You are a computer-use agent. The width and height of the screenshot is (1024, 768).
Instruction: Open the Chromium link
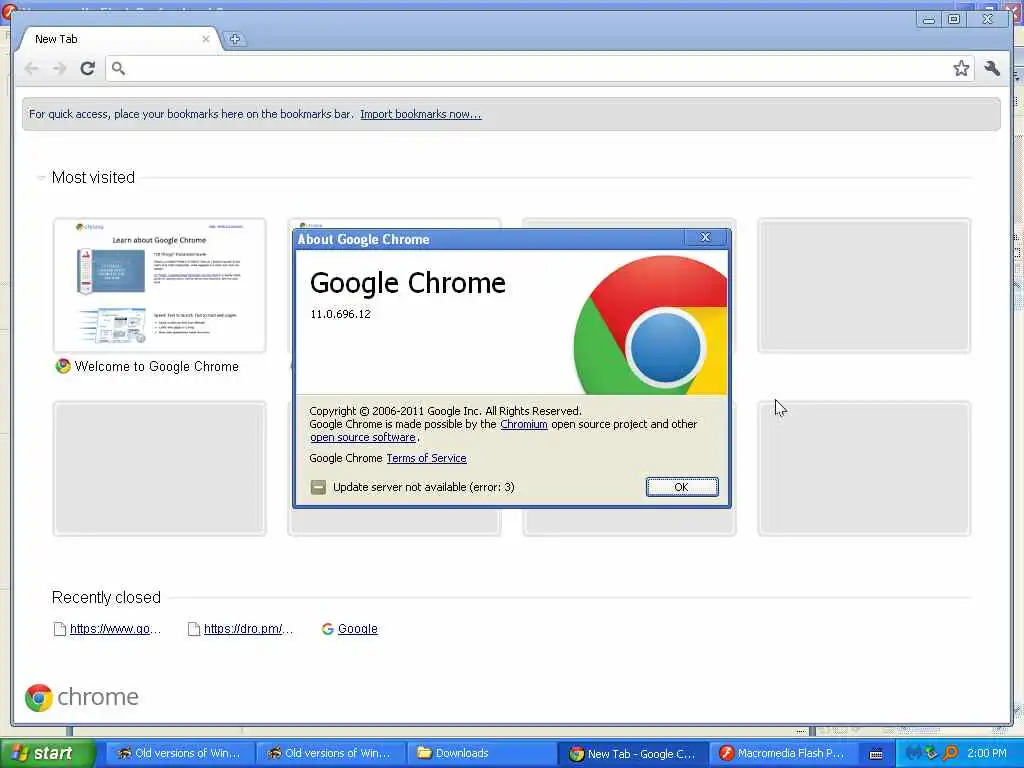pyautogui.click(x=524, y=424)
